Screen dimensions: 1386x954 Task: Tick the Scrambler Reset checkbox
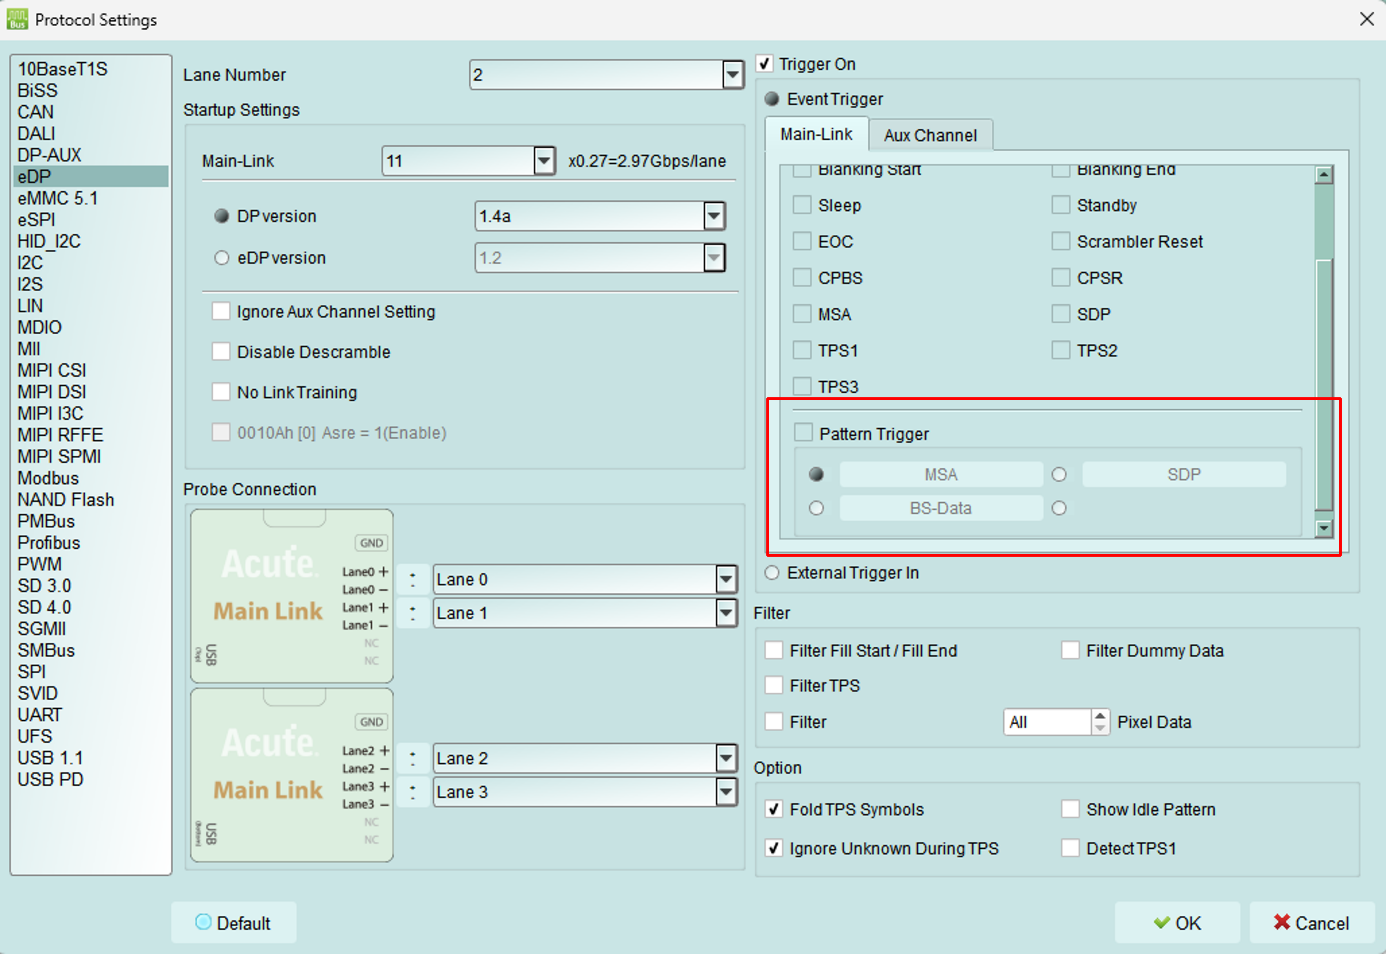tap(1061, 241)
